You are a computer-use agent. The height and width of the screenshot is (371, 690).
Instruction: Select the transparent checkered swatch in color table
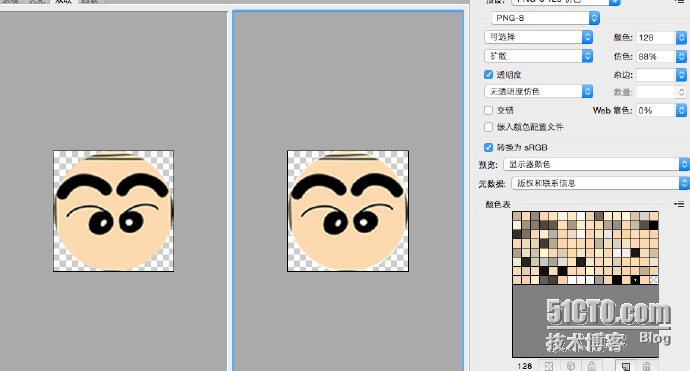(654, 280)
